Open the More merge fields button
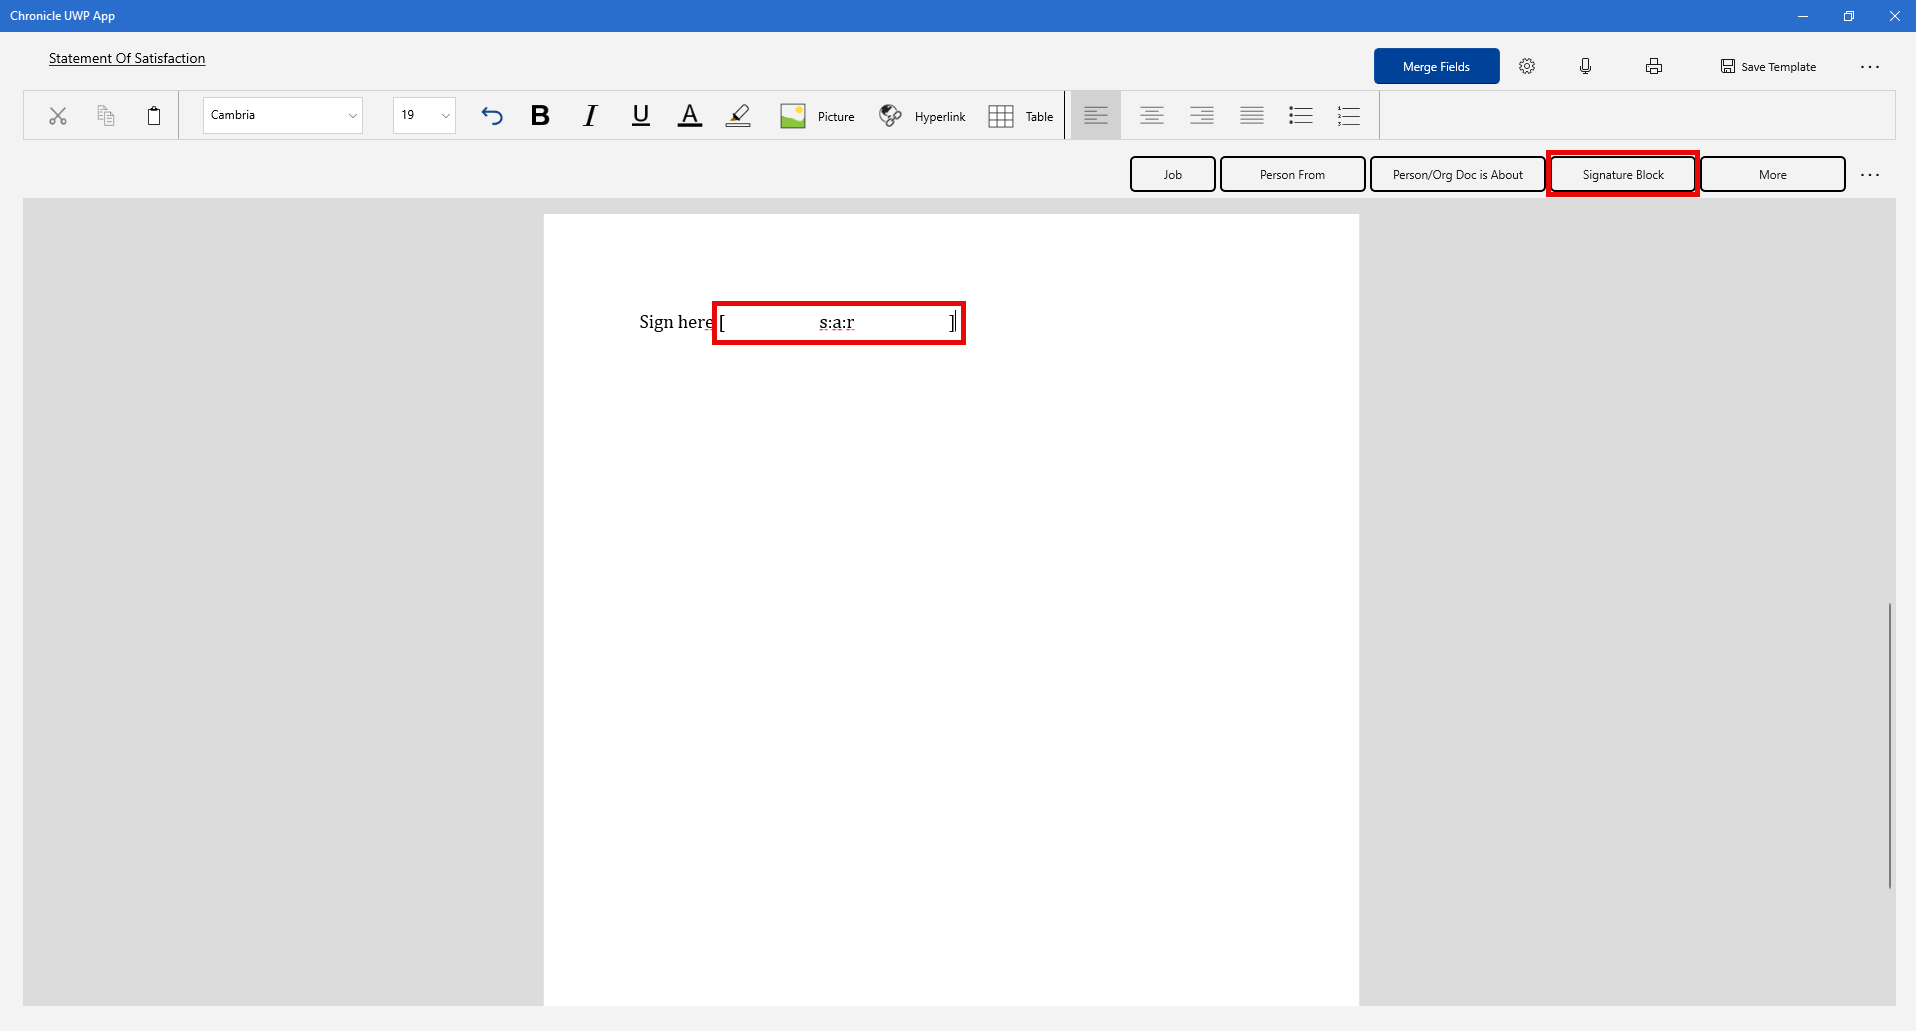Screen dimensions: 1916x1031 pyautogui.click(x=1773, y=174)
